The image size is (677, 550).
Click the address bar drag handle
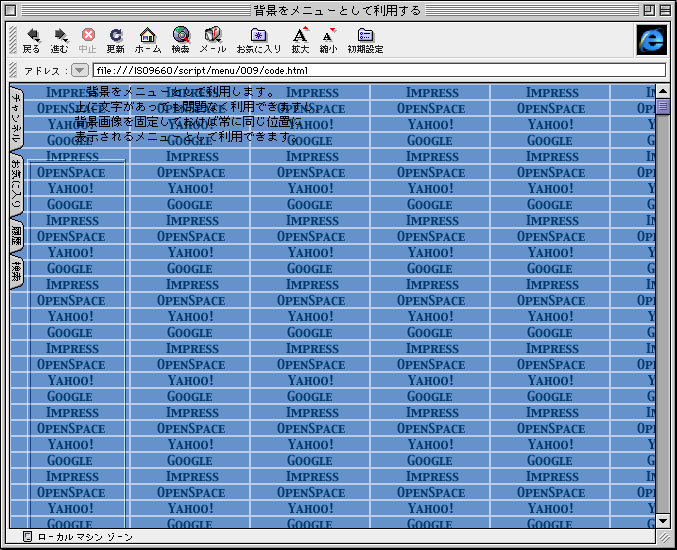click(13, 70)
